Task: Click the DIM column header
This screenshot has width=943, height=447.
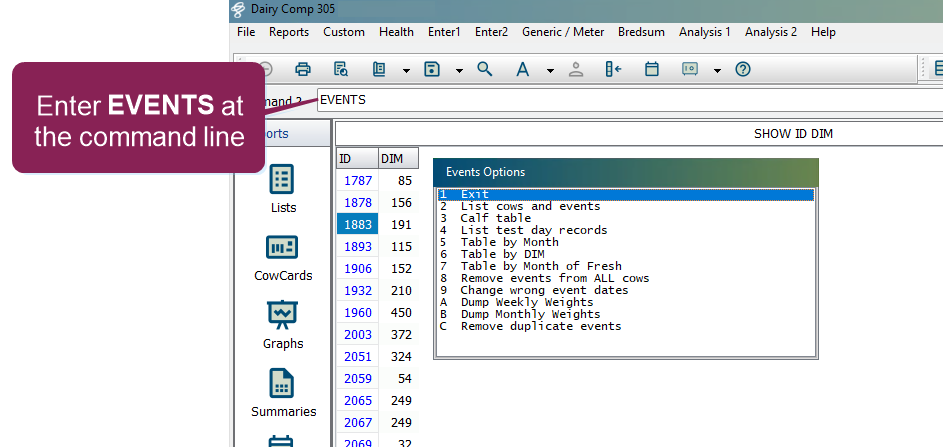Action: pos(392,159)
